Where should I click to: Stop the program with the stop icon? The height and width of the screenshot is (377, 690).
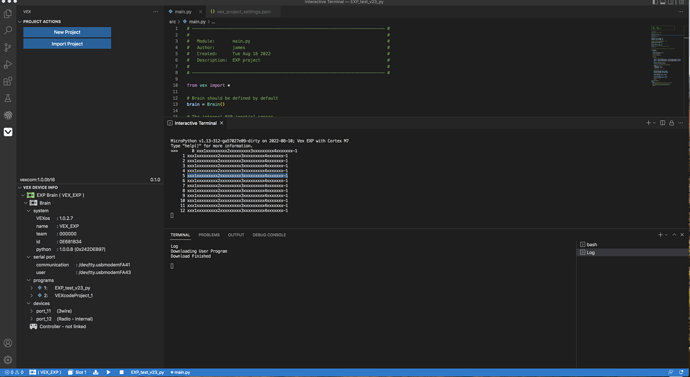pos(121,372)
